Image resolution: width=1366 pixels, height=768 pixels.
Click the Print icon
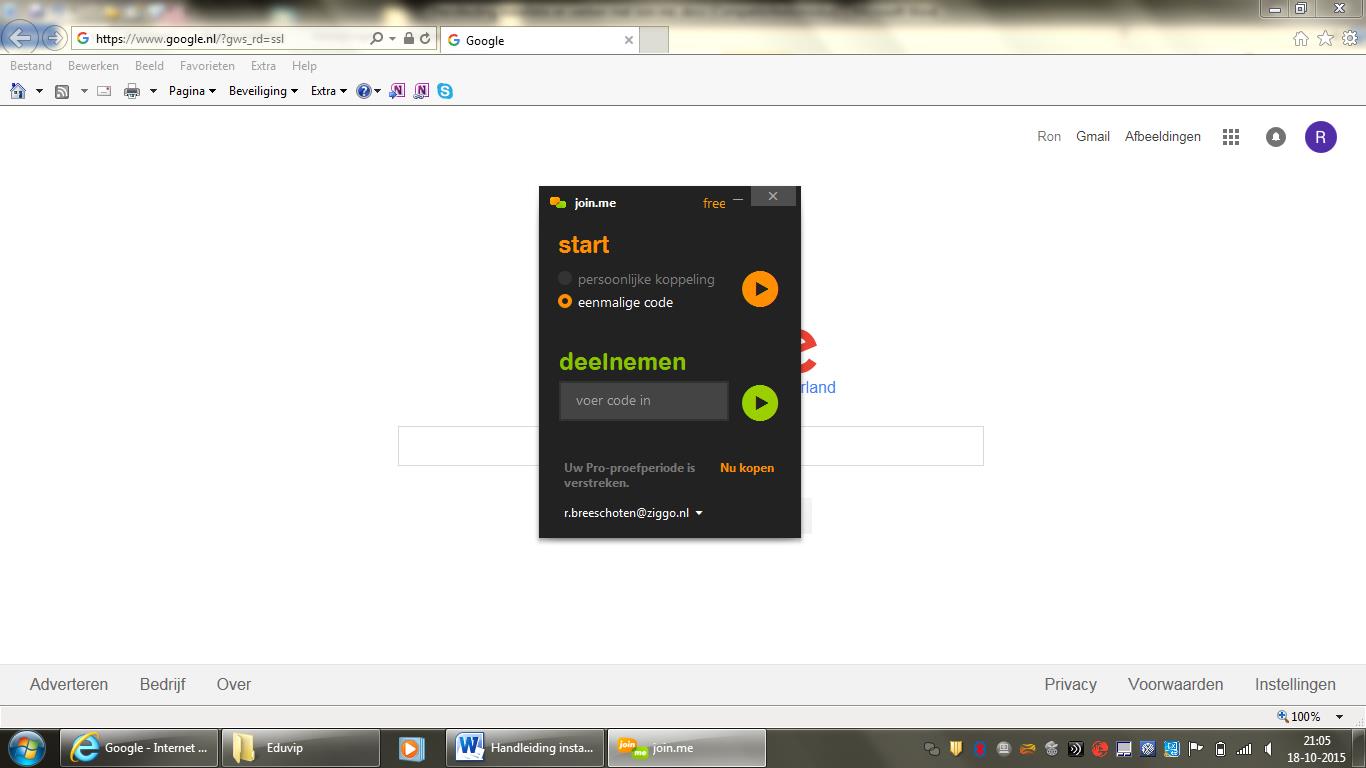(x=132, y=91)
